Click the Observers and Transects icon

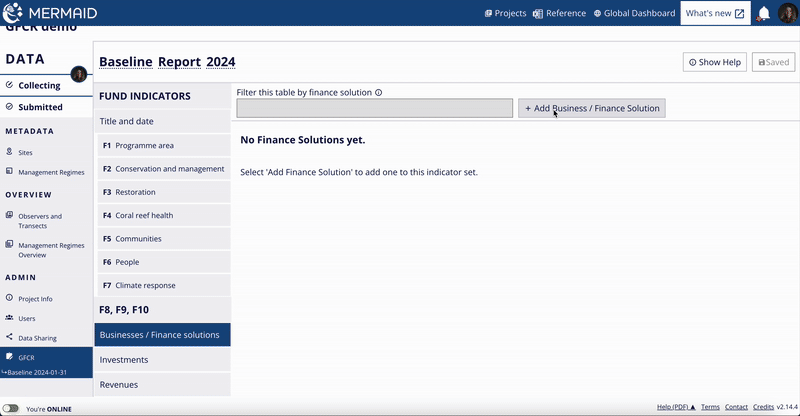click(9, 215)
